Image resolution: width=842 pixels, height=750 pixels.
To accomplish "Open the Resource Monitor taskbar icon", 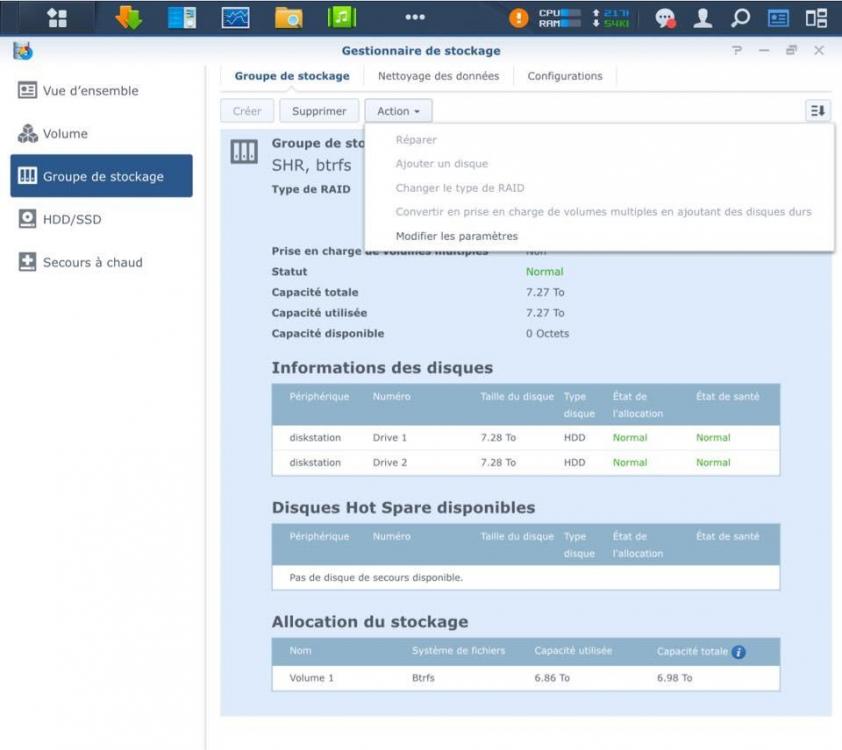I will pos(235,18).
